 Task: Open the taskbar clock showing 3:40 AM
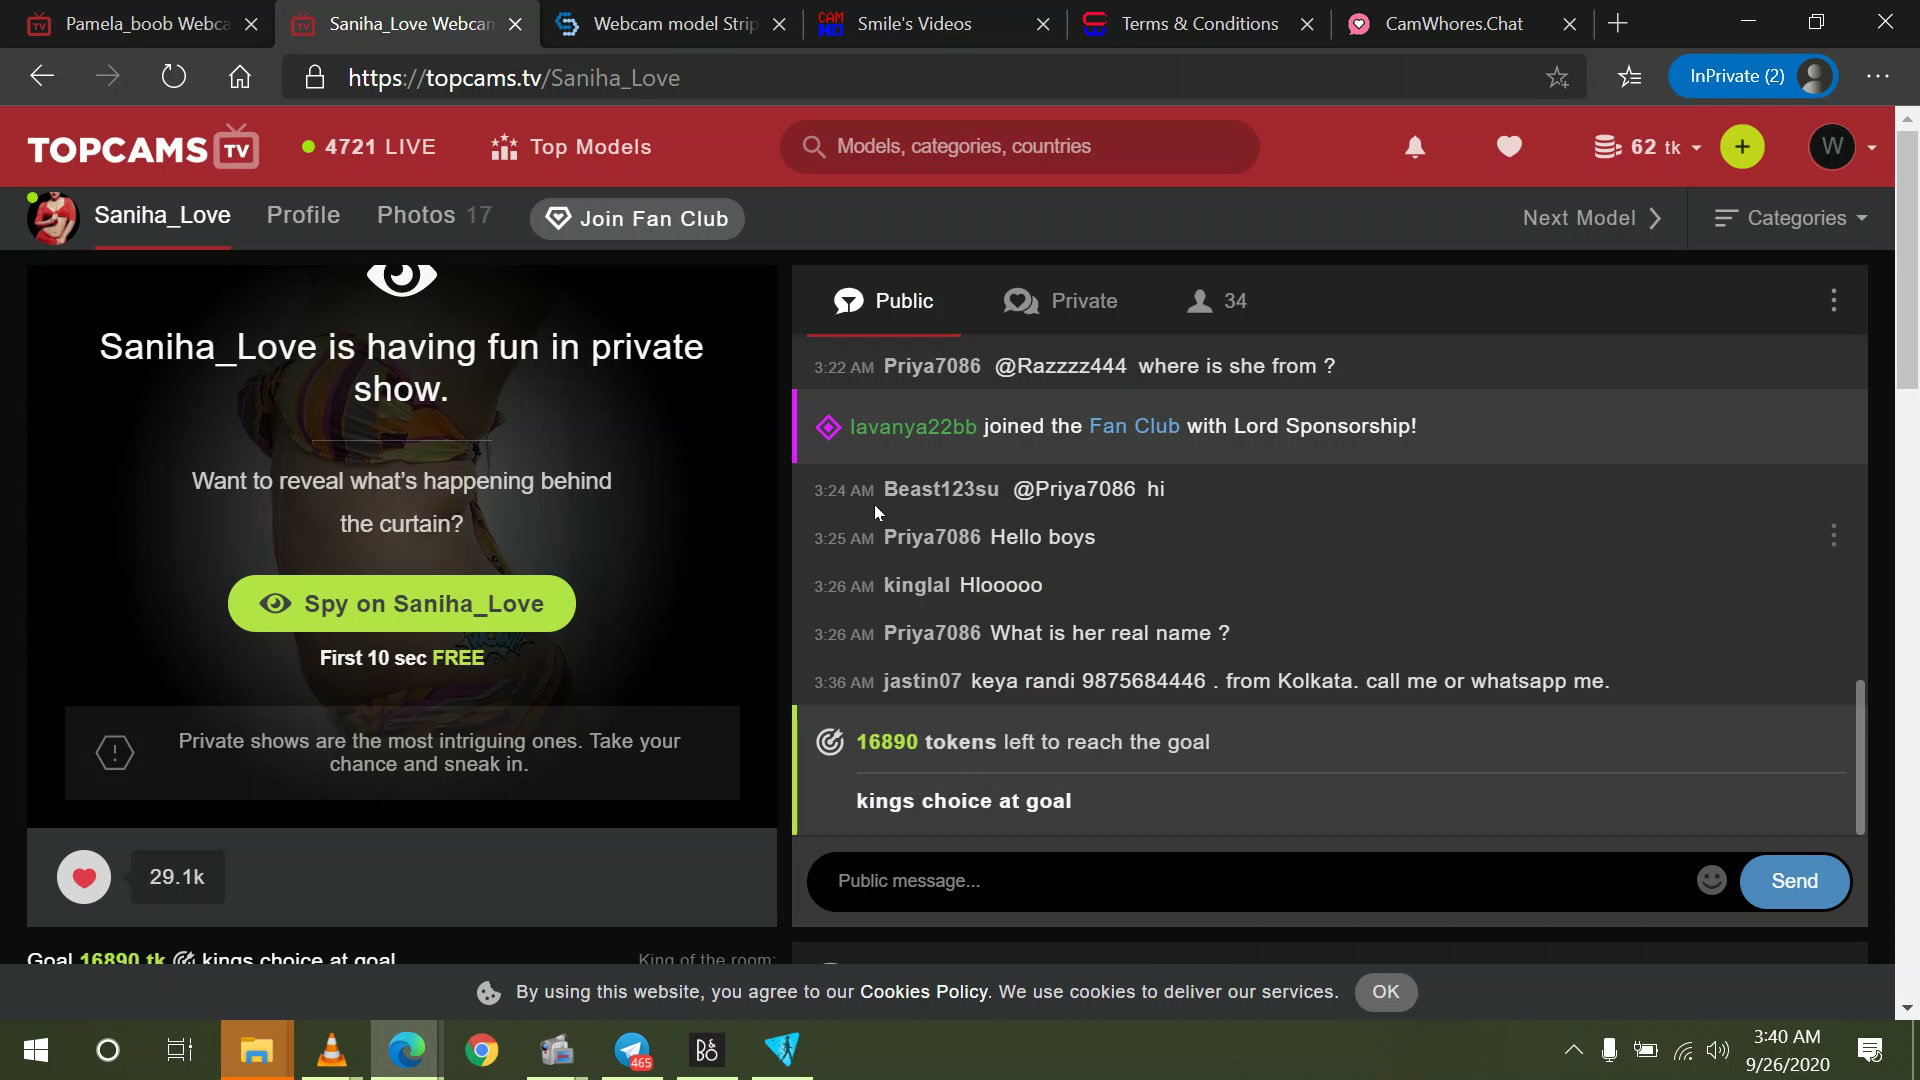[x=1787, y=1050]
